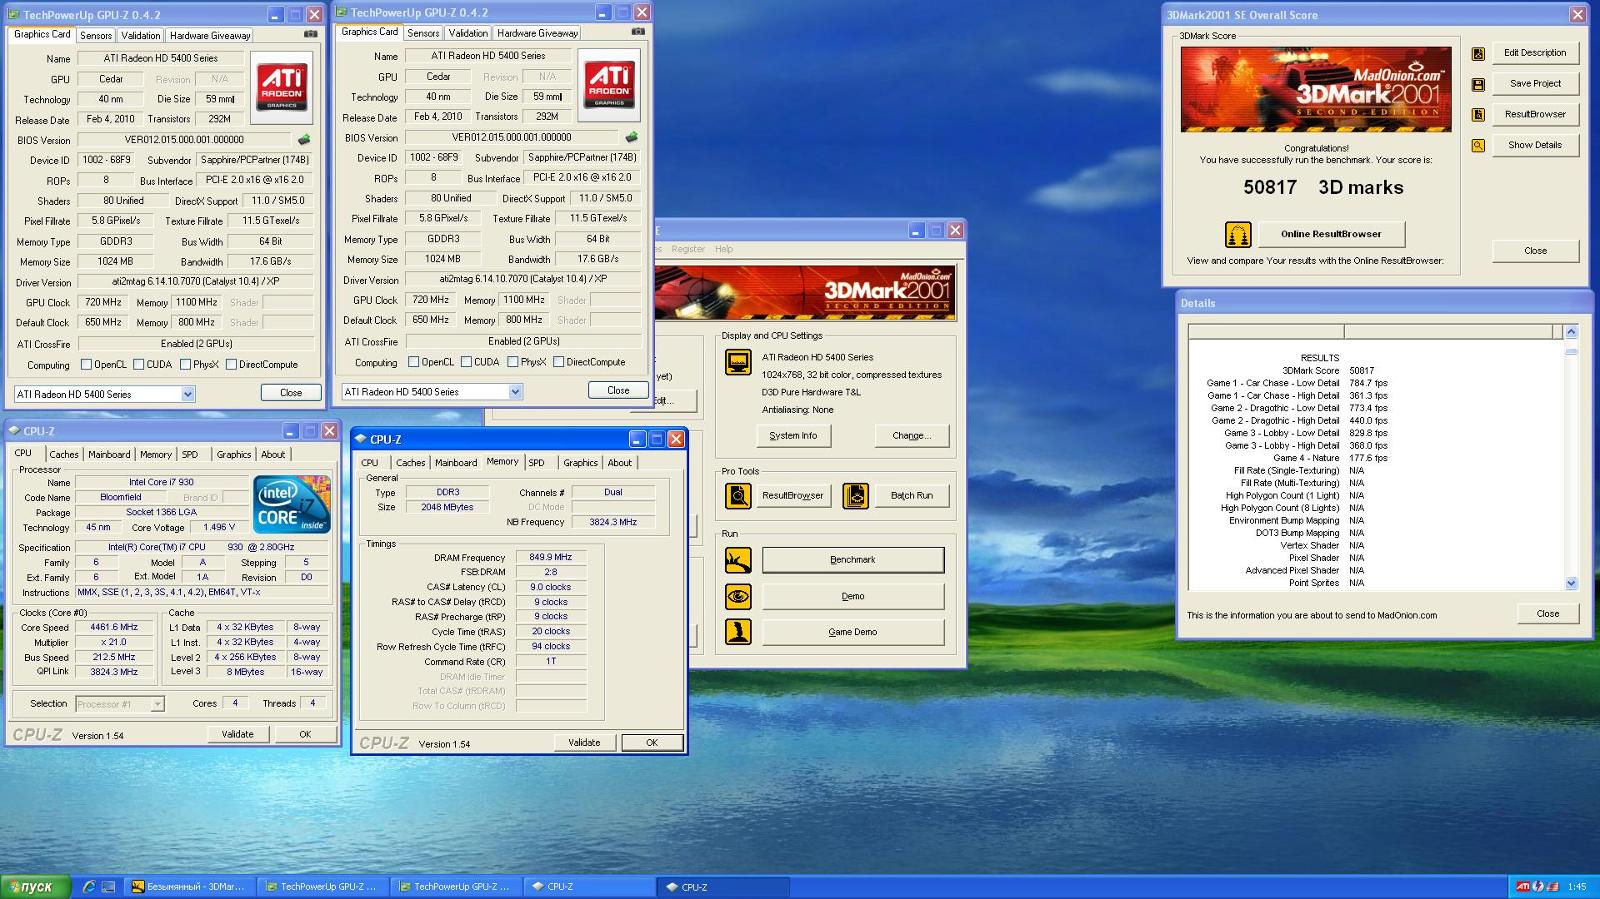Toggle DirectCompute checkbox in second GPU-Z
The image size is (1600, 899).
[558, 362]
